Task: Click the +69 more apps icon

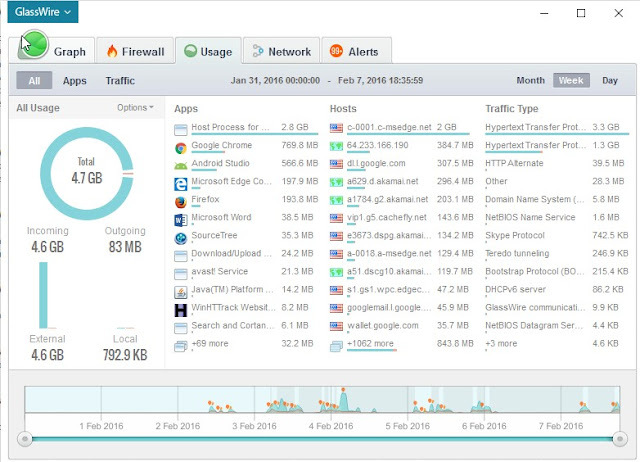Action: [x=180, y=346]
